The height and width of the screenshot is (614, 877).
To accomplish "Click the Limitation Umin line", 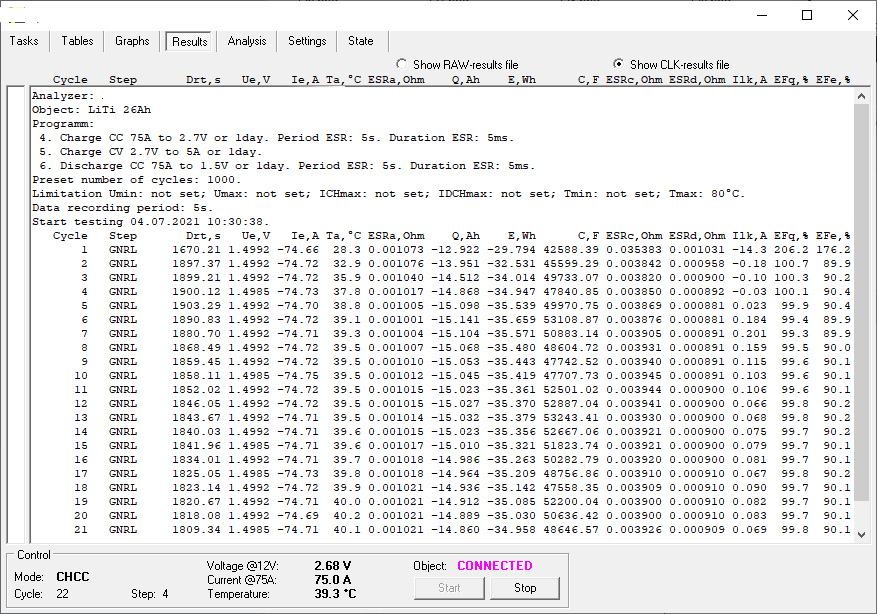I will 388,194.
